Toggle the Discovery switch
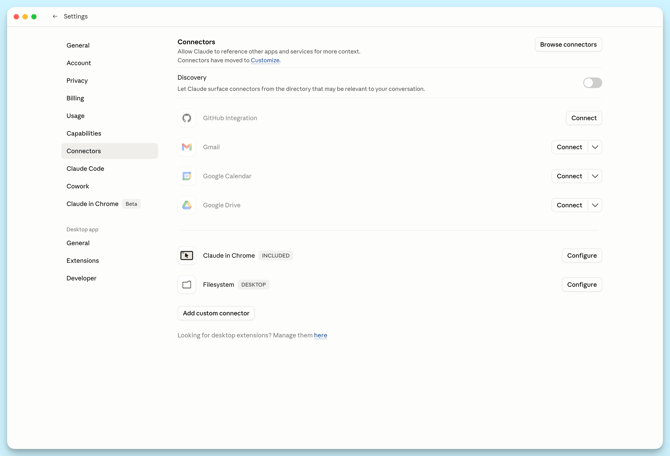 click(x=592, y=82)
